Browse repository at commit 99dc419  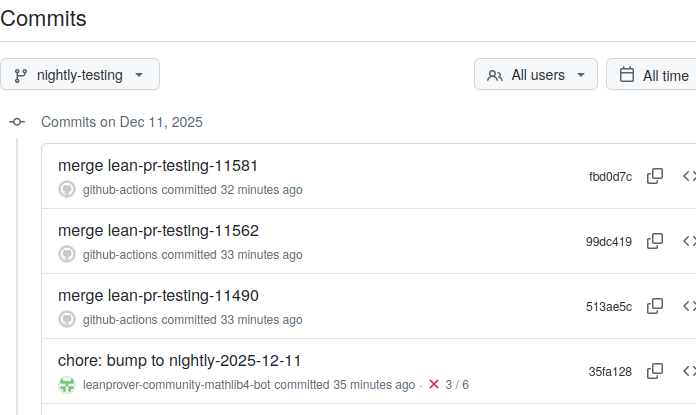point(688,241)
